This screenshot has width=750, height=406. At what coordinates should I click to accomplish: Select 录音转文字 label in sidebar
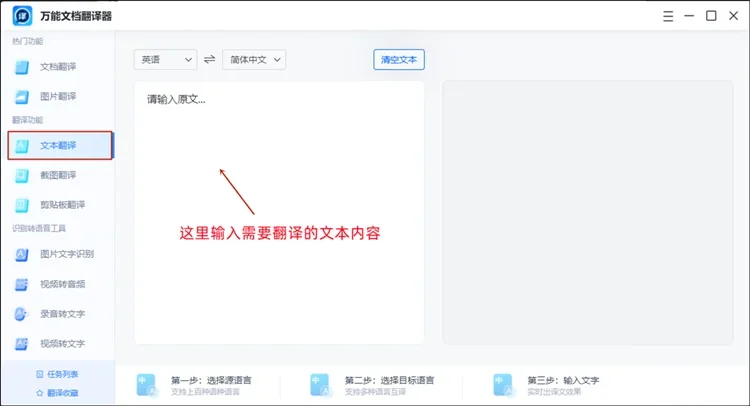[63, 314]
